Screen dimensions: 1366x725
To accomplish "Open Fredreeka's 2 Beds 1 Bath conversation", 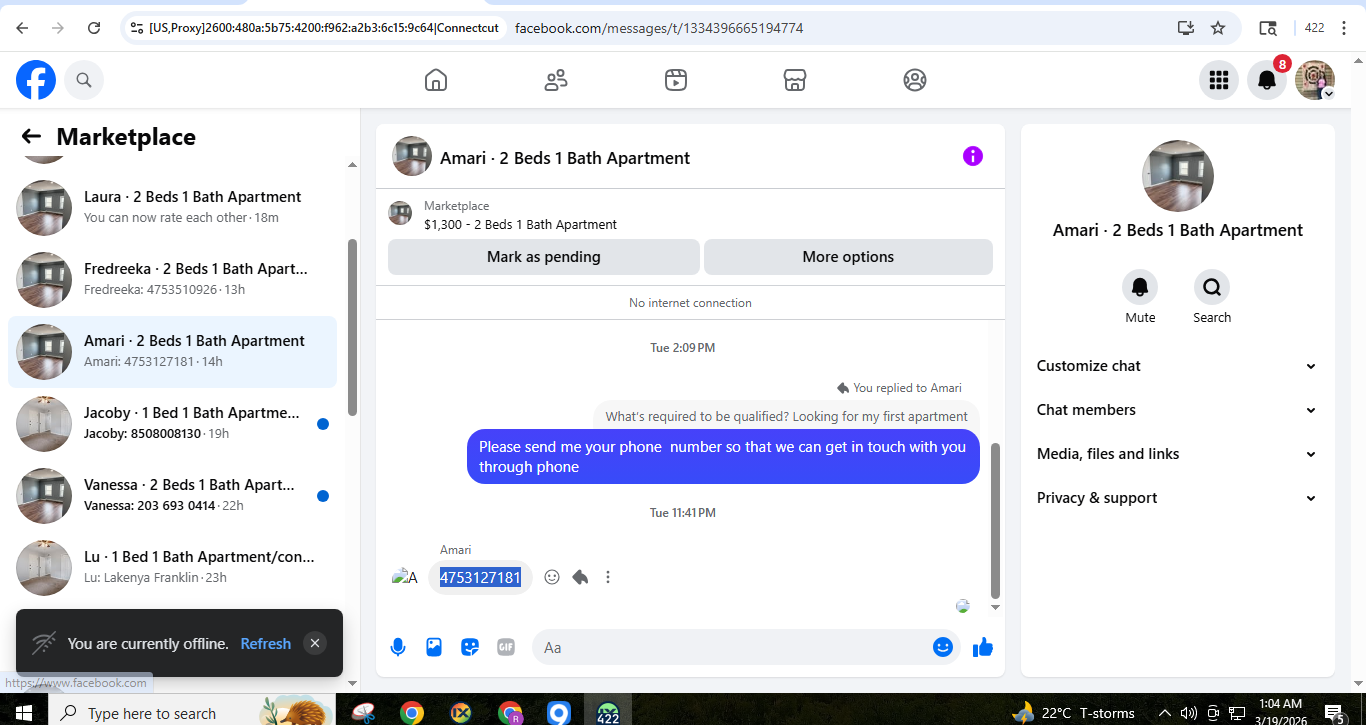I will point(172,280).
